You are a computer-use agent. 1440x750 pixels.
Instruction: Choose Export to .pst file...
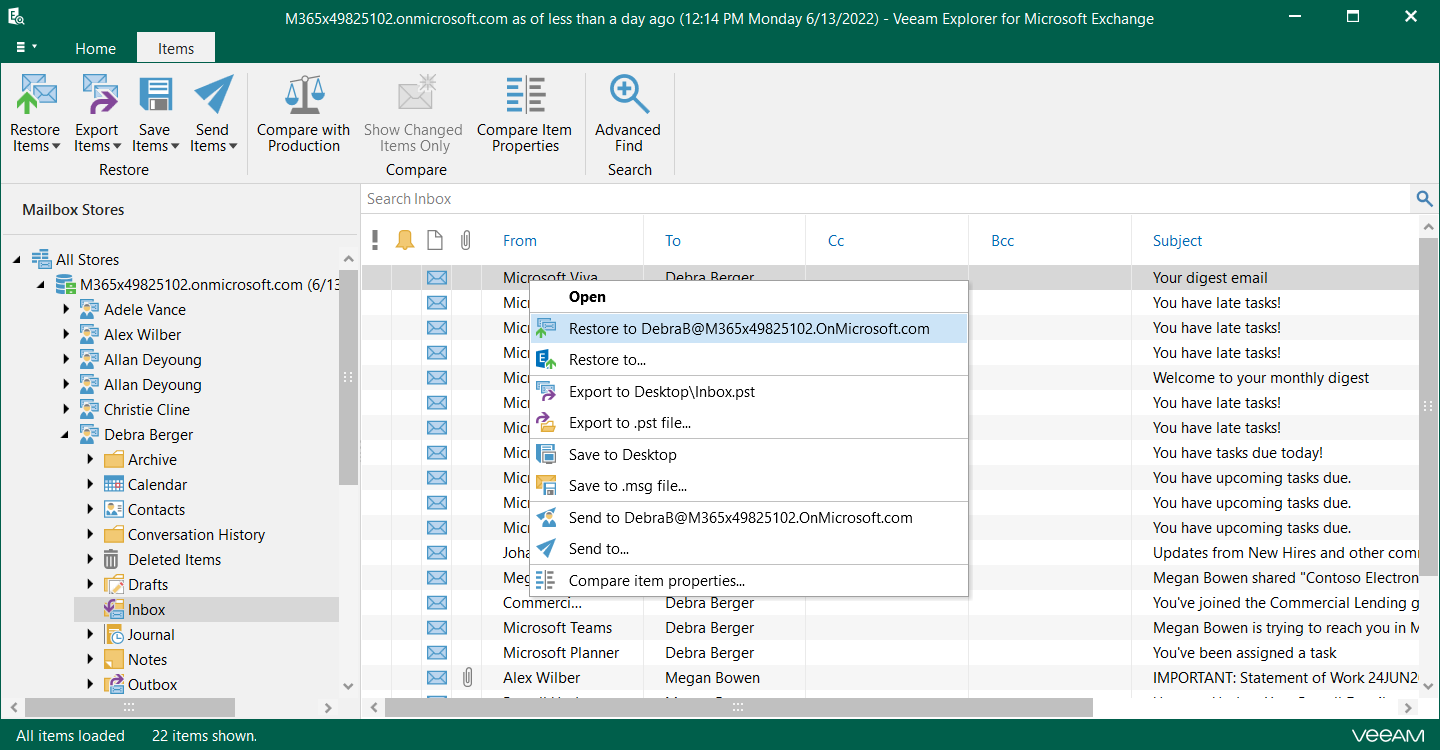pyautogui.click(x=749, y=423)
